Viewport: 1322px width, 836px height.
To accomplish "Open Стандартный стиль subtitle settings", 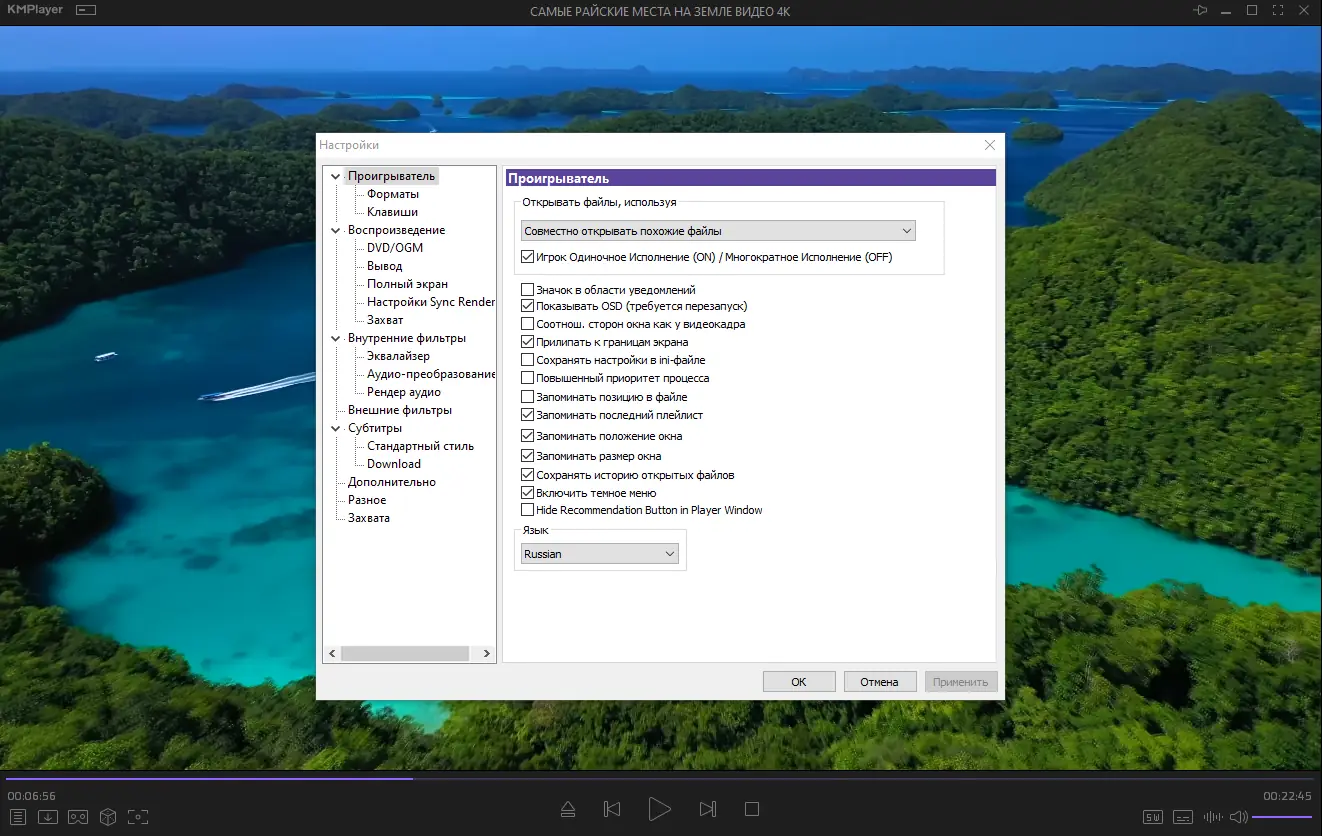I will pyautogui.click(x=420, y=446).
